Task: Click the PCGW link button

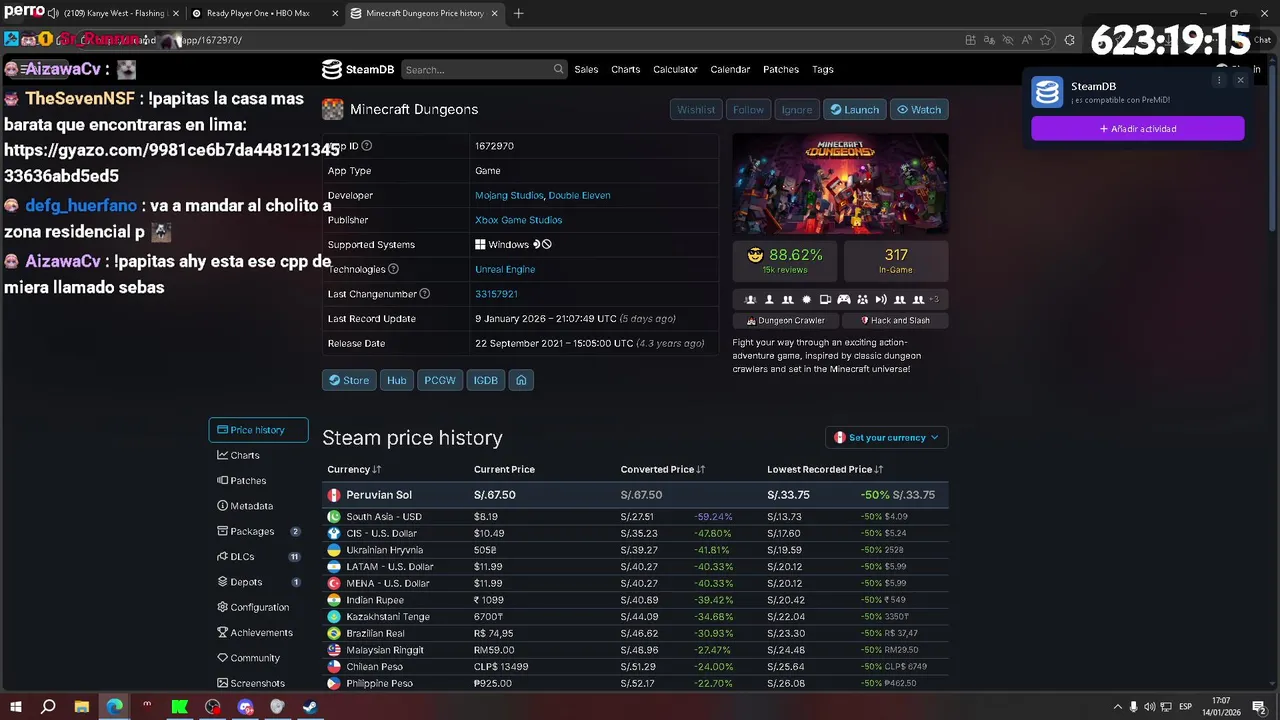Action: pos(440,380)
